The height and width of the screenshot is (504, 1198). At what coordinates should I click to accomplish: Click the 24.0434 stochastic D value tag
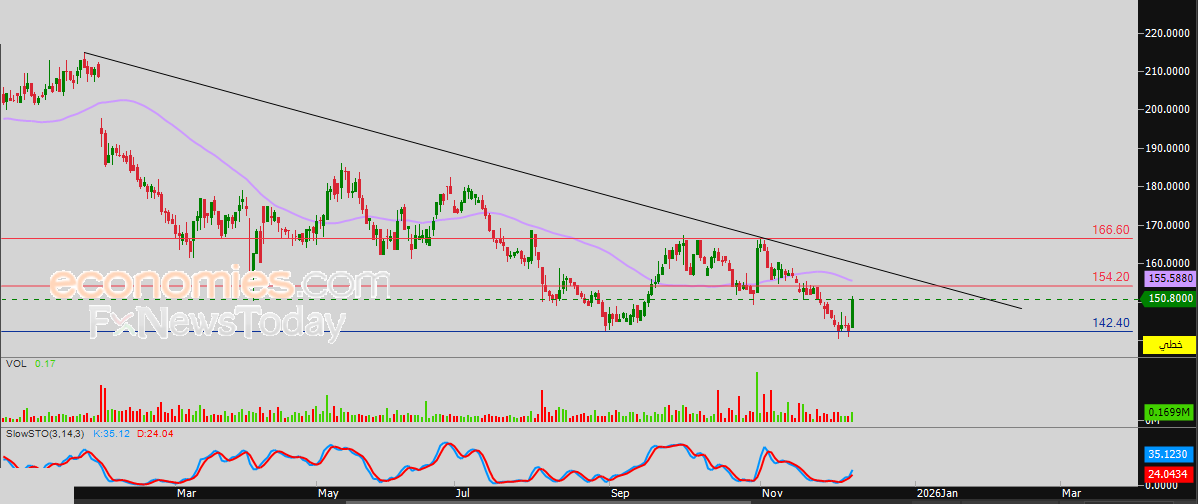(x=1169, y=474)
